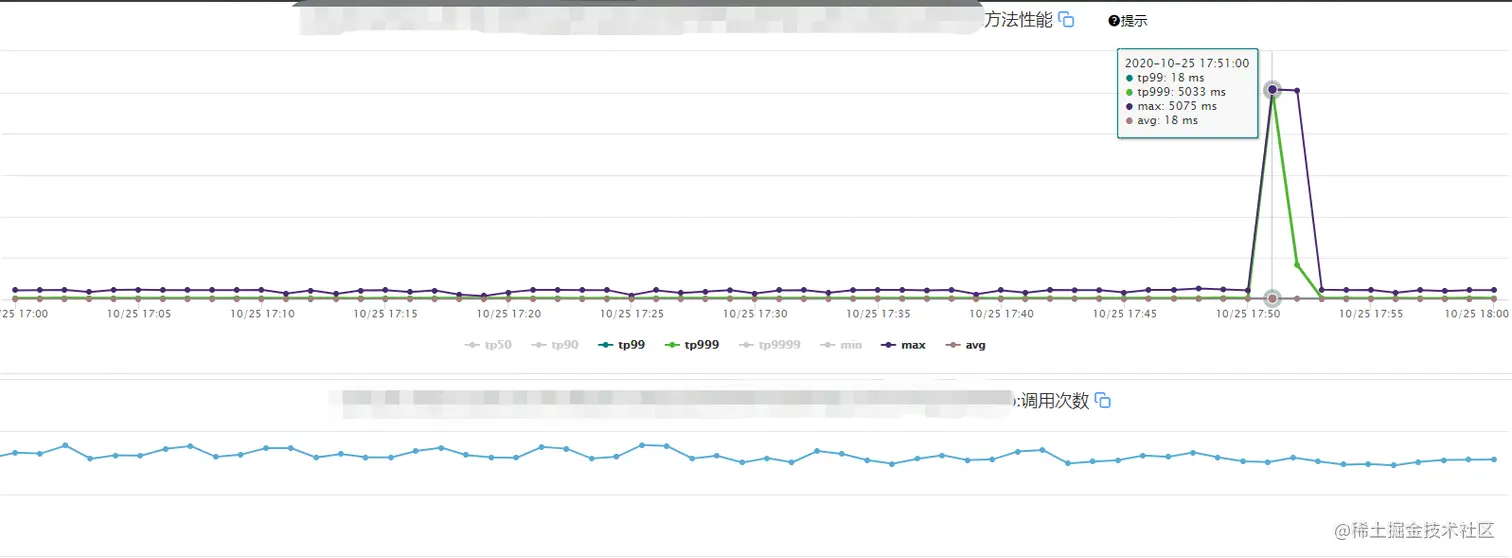Screen dimensions: 1512x558
Task: Toggle the tp99 series in legend
Action: click(x=622, y=345)
